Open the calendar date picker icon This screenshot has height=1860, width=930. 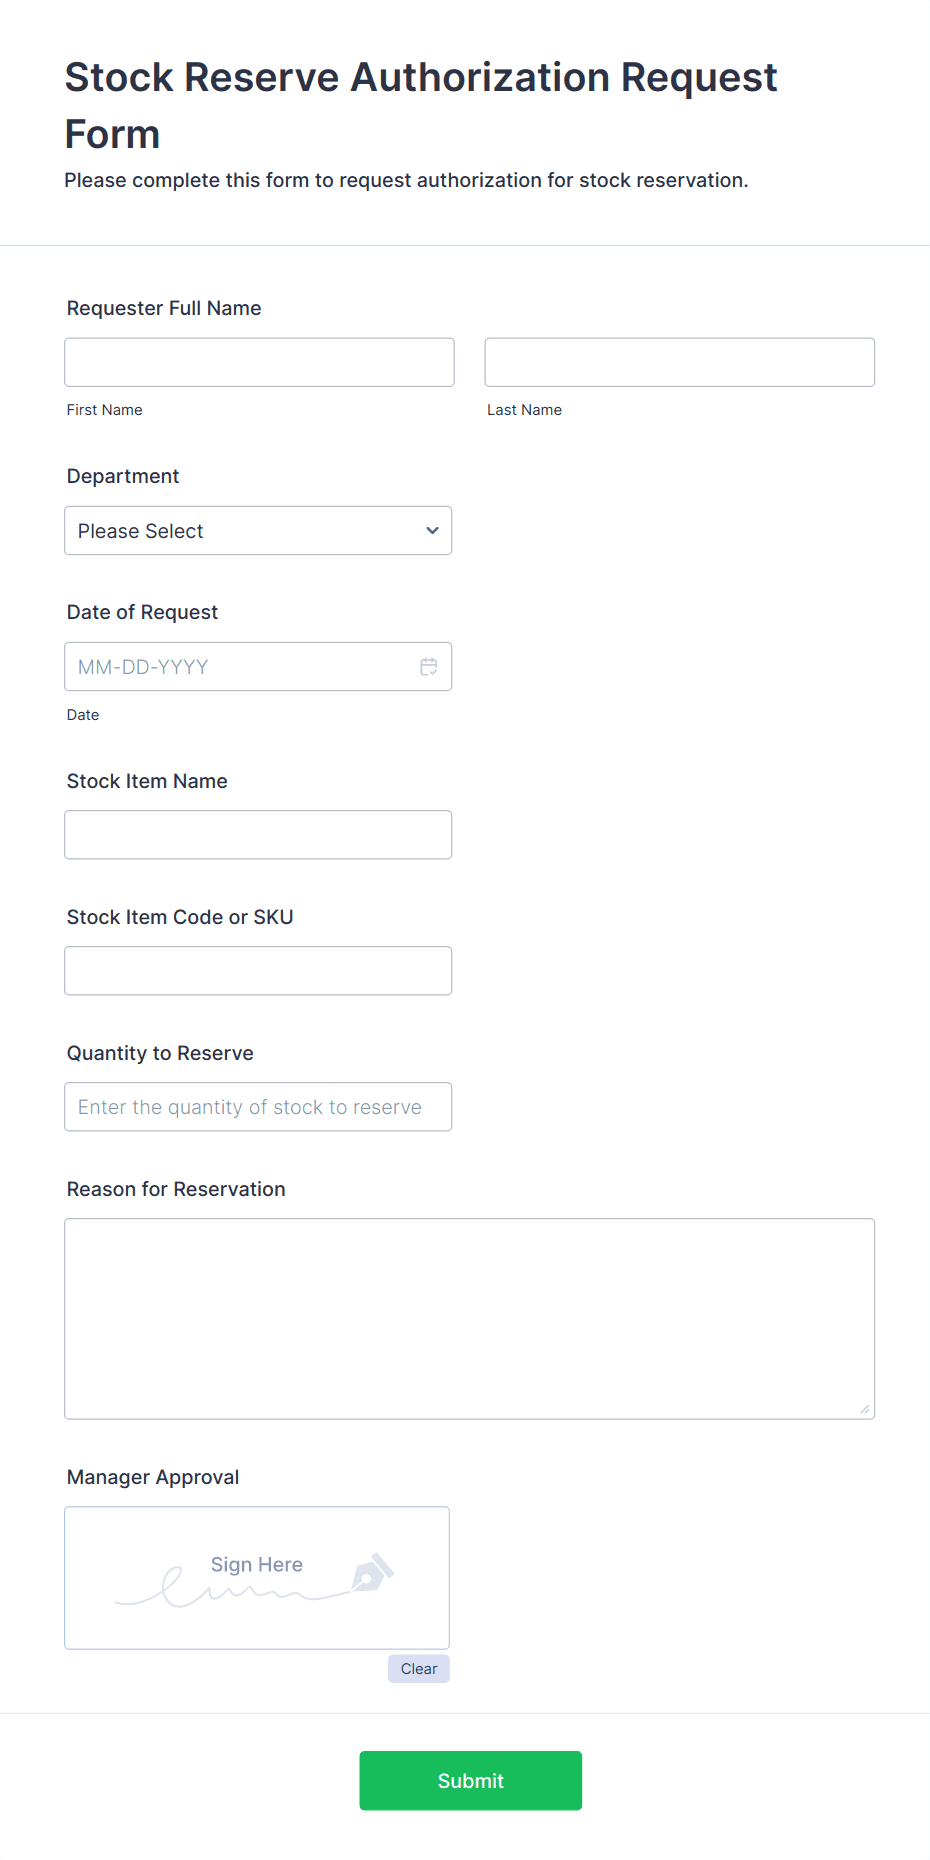[x=429, y=667]
